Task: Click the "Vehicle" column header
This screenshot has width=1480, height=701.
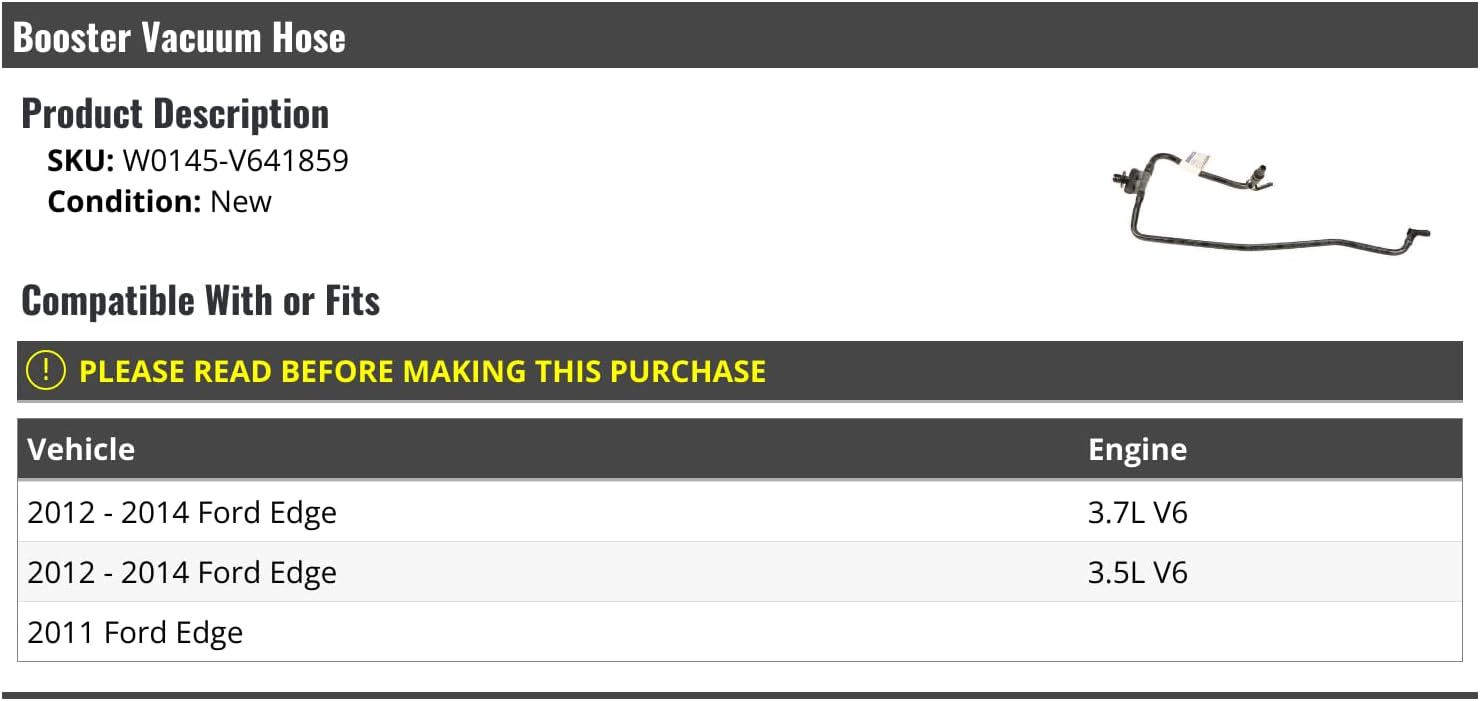Action: (x=81, y=449)
